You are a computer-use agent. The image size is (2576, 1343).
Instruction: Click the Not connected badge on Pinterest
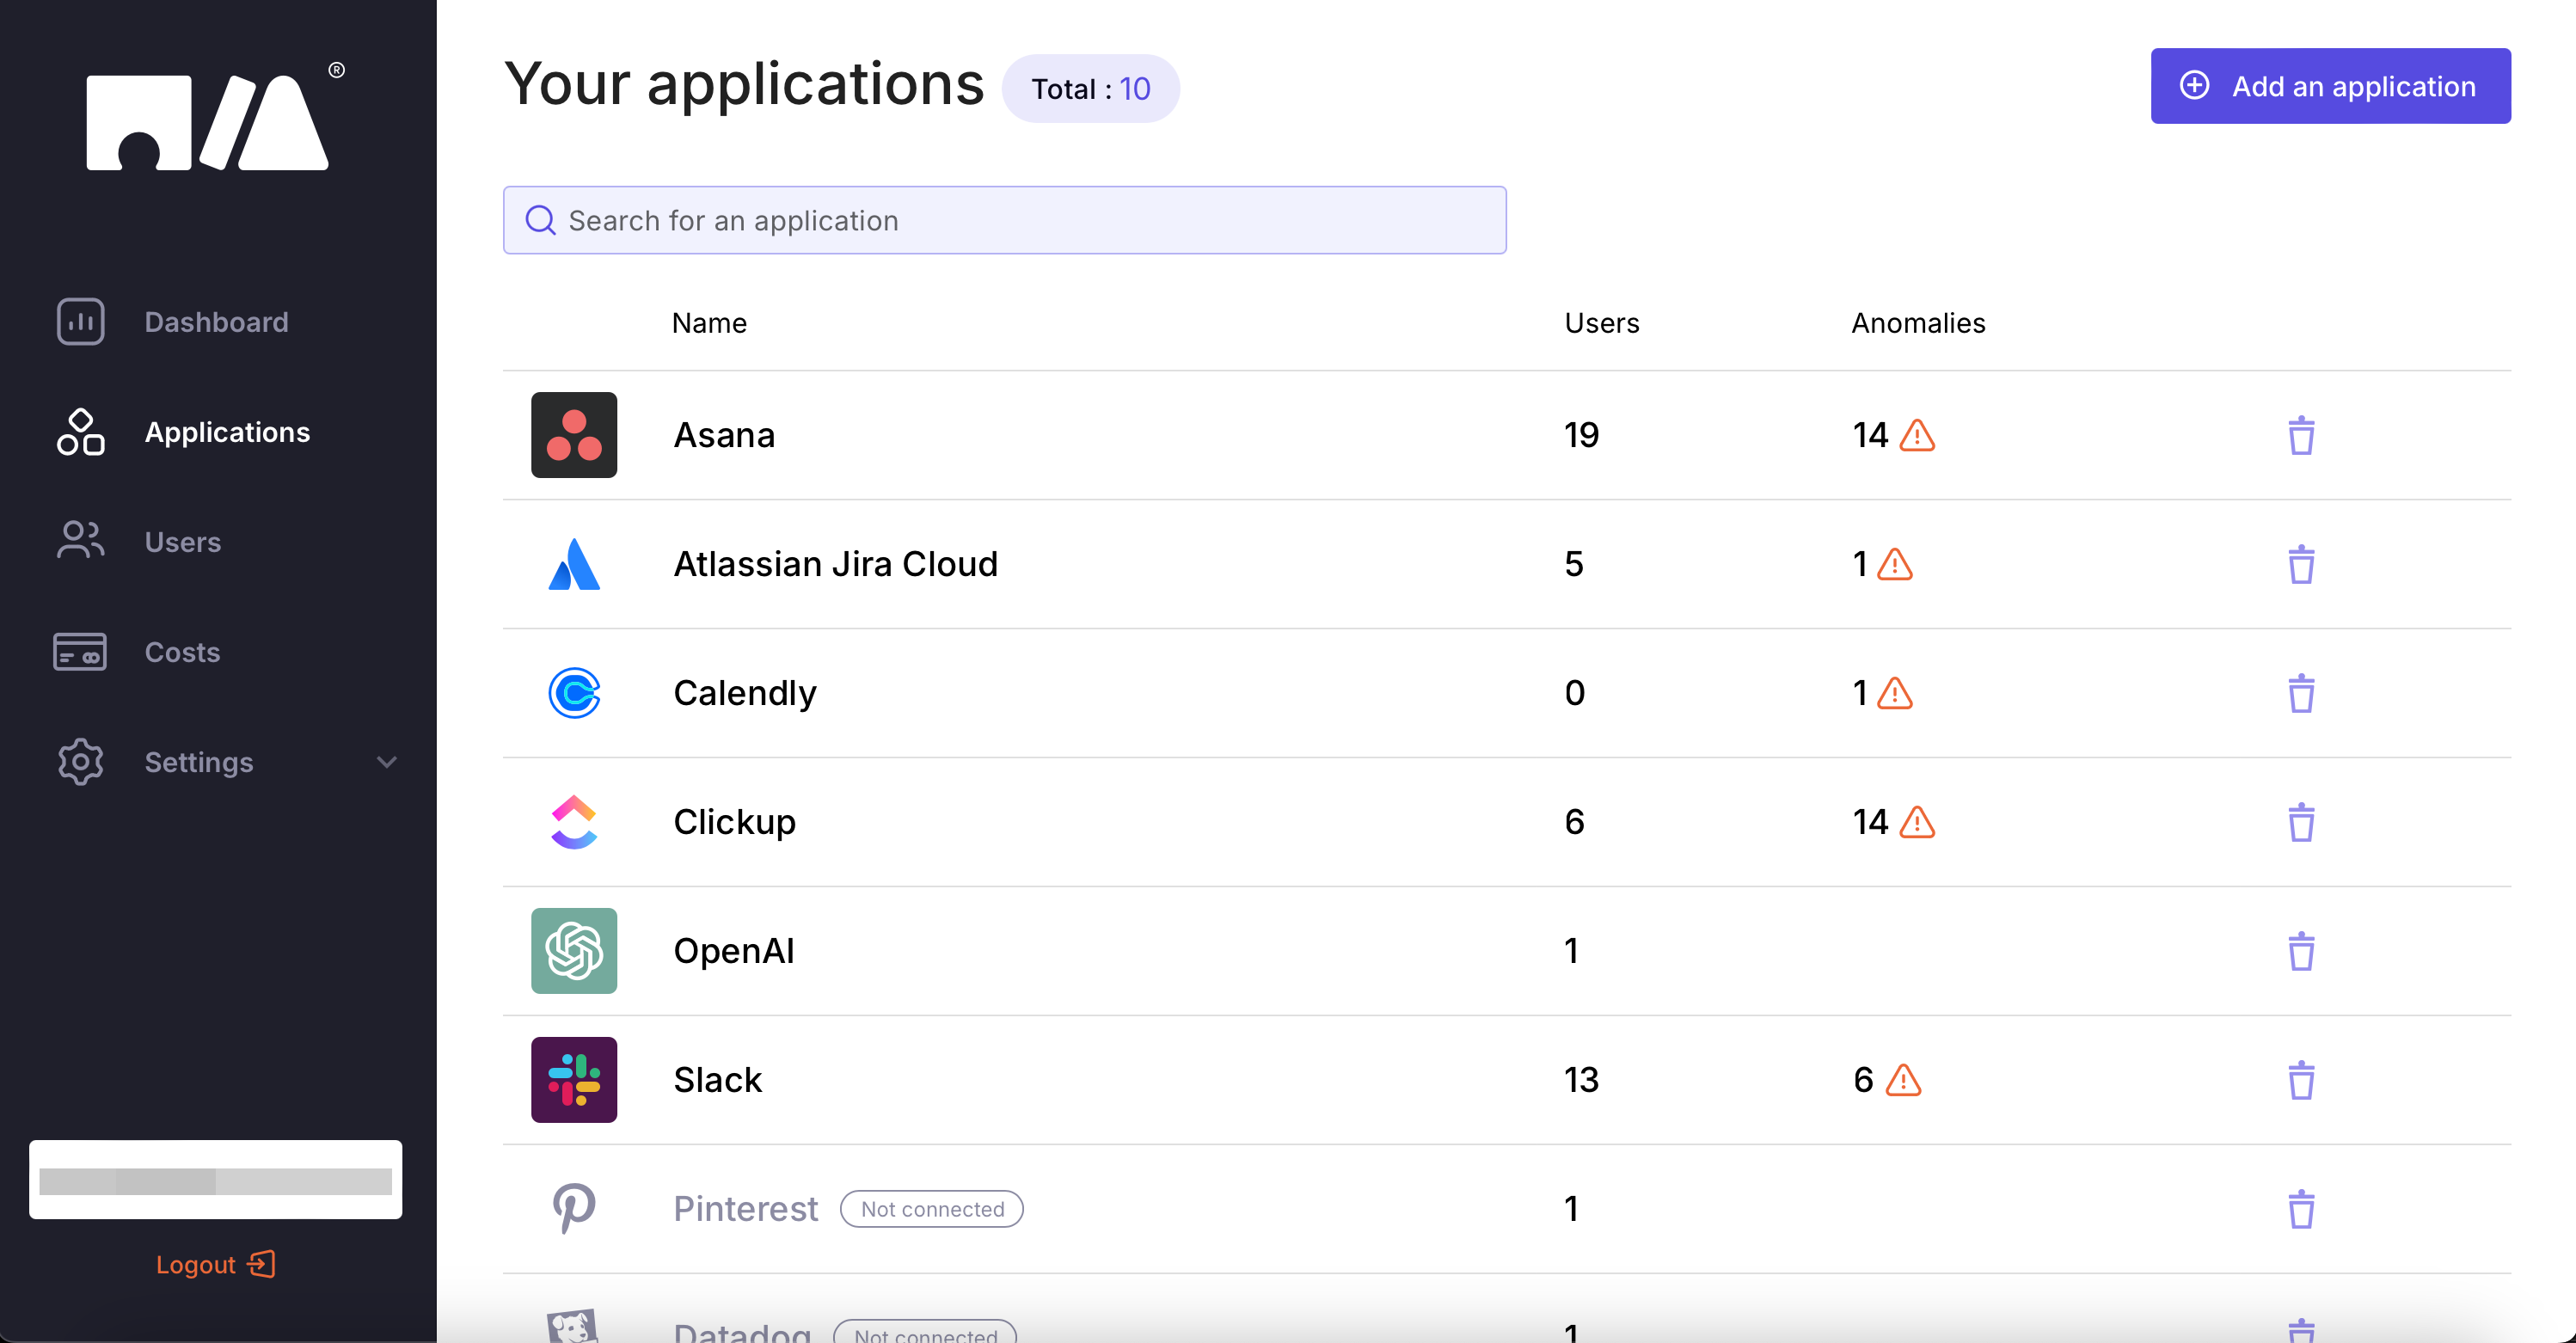click(932, 1209)
